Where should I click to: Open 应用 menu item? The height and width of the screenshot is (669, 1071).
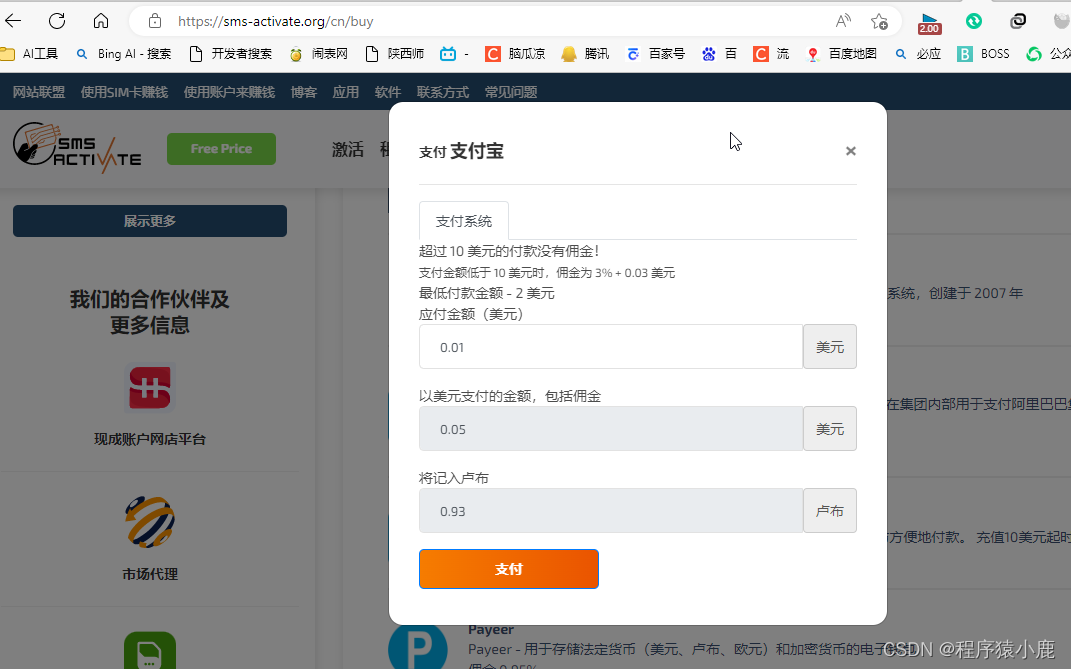point(346,92)
